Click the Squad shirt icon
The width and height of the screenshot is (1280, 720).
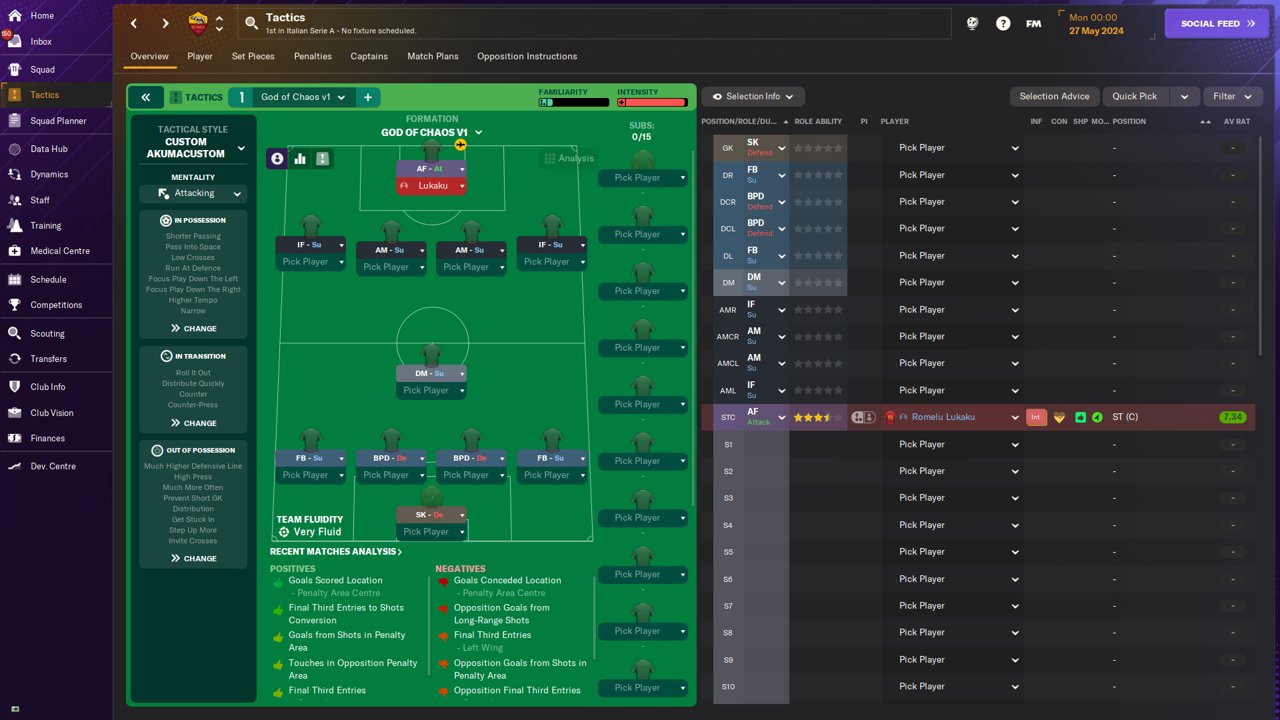(15, 70)
